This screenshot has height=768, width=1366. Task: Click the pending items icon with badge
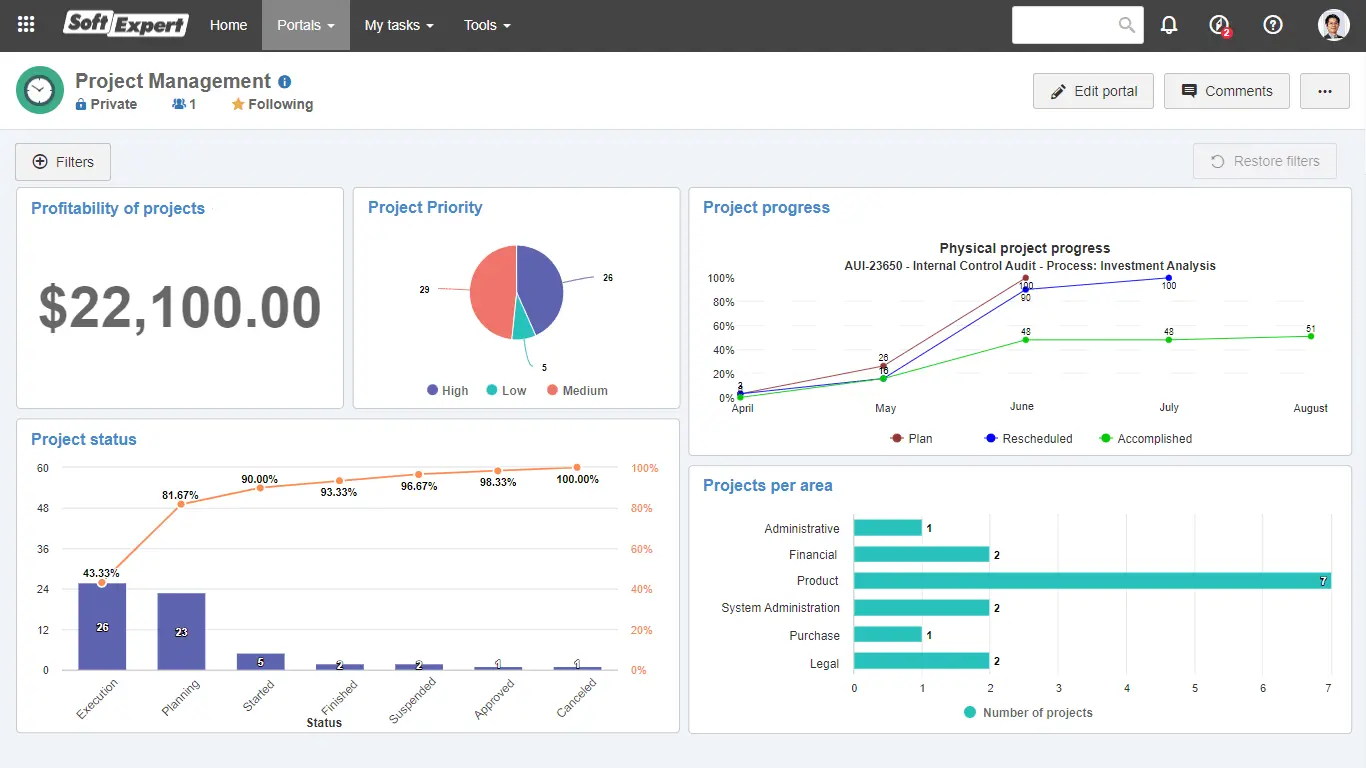(1219, 25)
